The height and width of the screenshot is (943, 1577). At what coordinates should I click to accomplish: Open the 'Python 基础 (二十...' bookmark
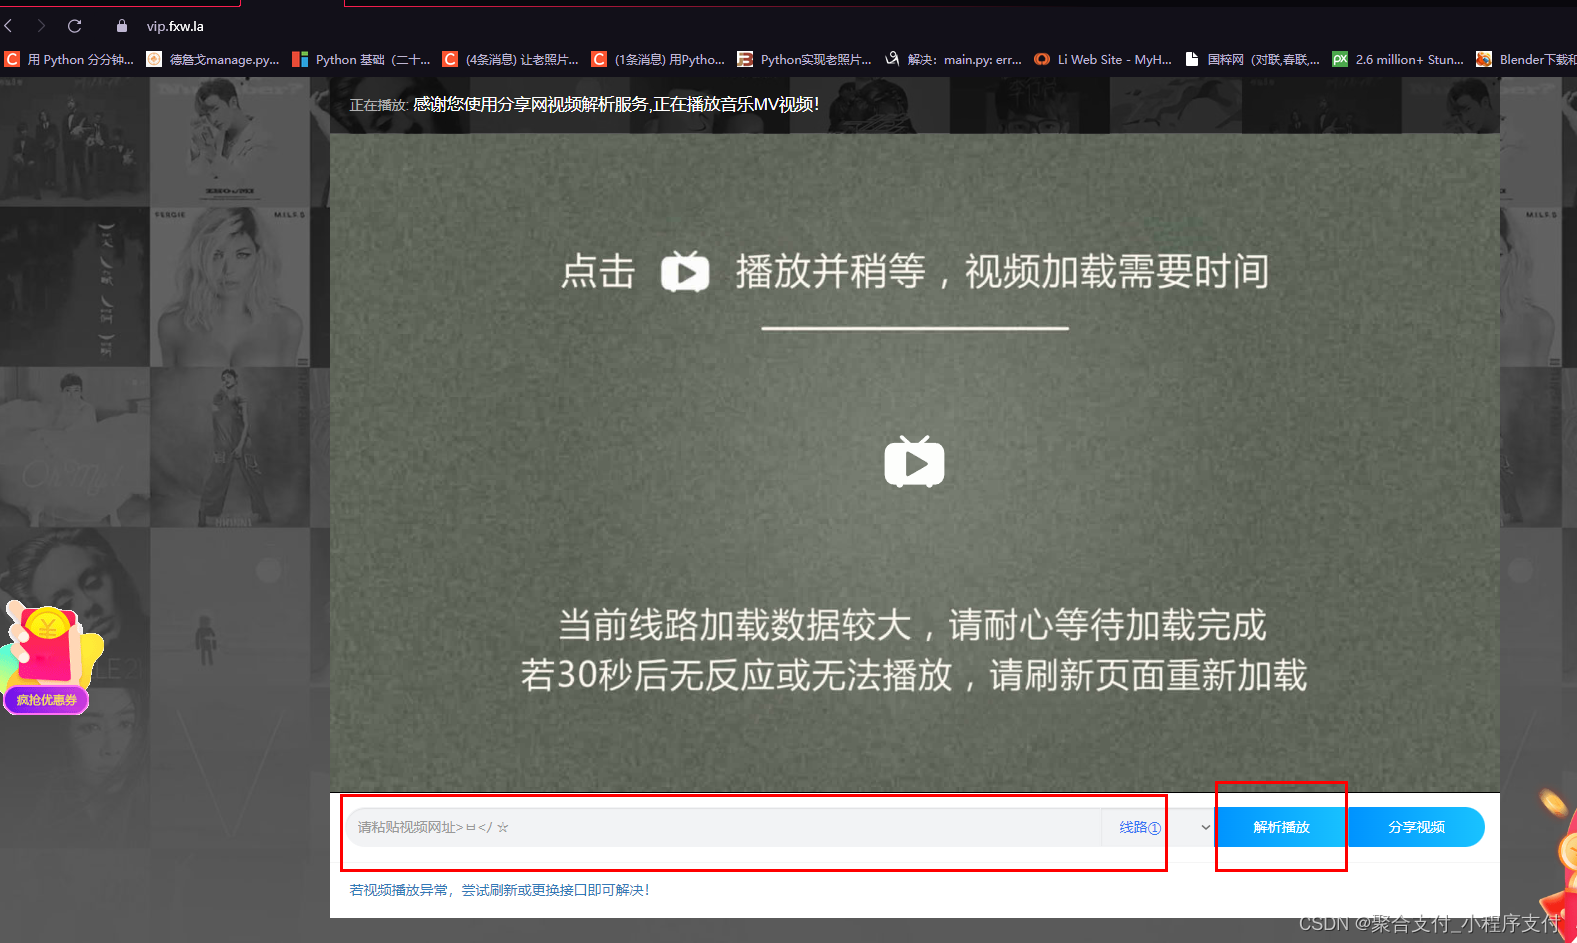tap(361, 59)
